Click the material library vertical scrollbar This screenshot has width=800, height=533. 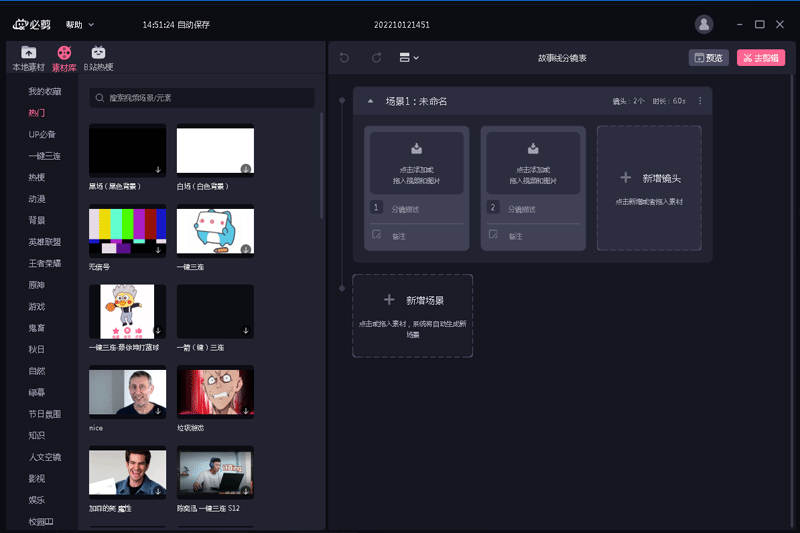(321, 166)
